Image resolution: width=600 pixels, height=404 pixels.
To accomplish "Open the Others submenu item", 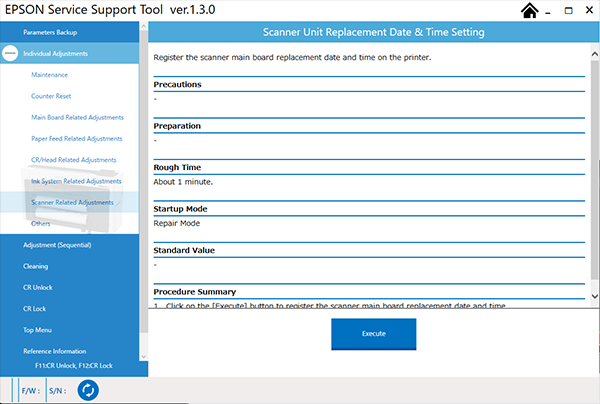I will pyautogui.click(x=41, y=223).
